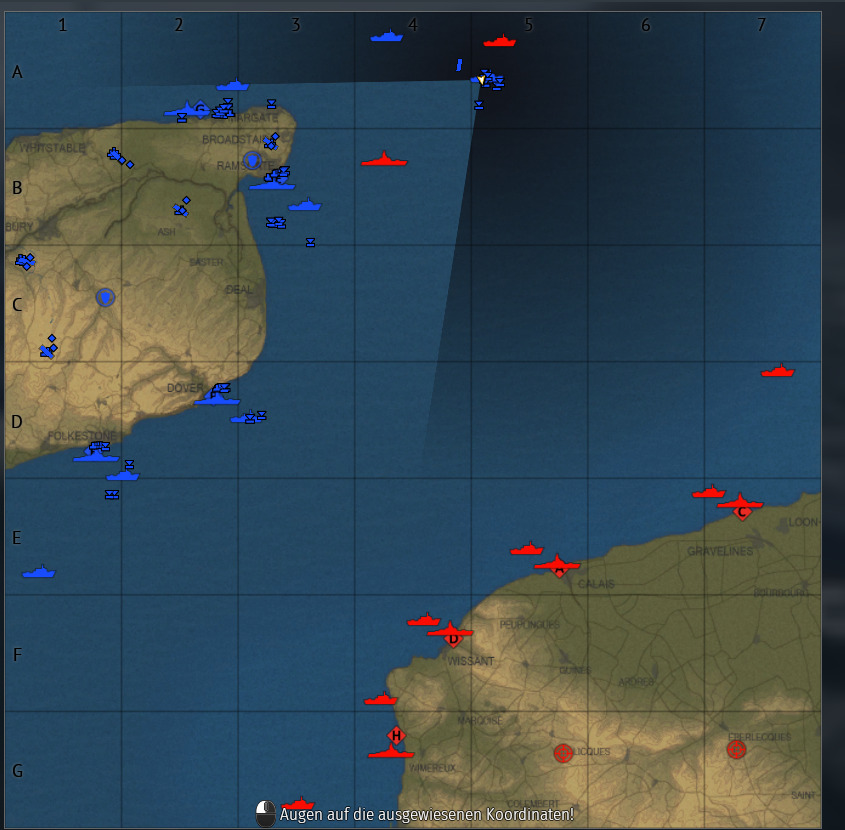Screen dimensions: 845x830
Task: Select the red enemy ship in square A5
Action: coord(499,41)
